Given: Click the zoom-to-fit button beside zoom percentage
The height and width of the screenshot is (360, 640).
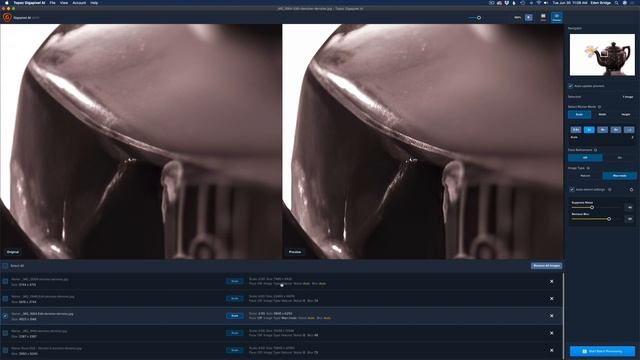Looking at the screenshot, I should [529, 18].
